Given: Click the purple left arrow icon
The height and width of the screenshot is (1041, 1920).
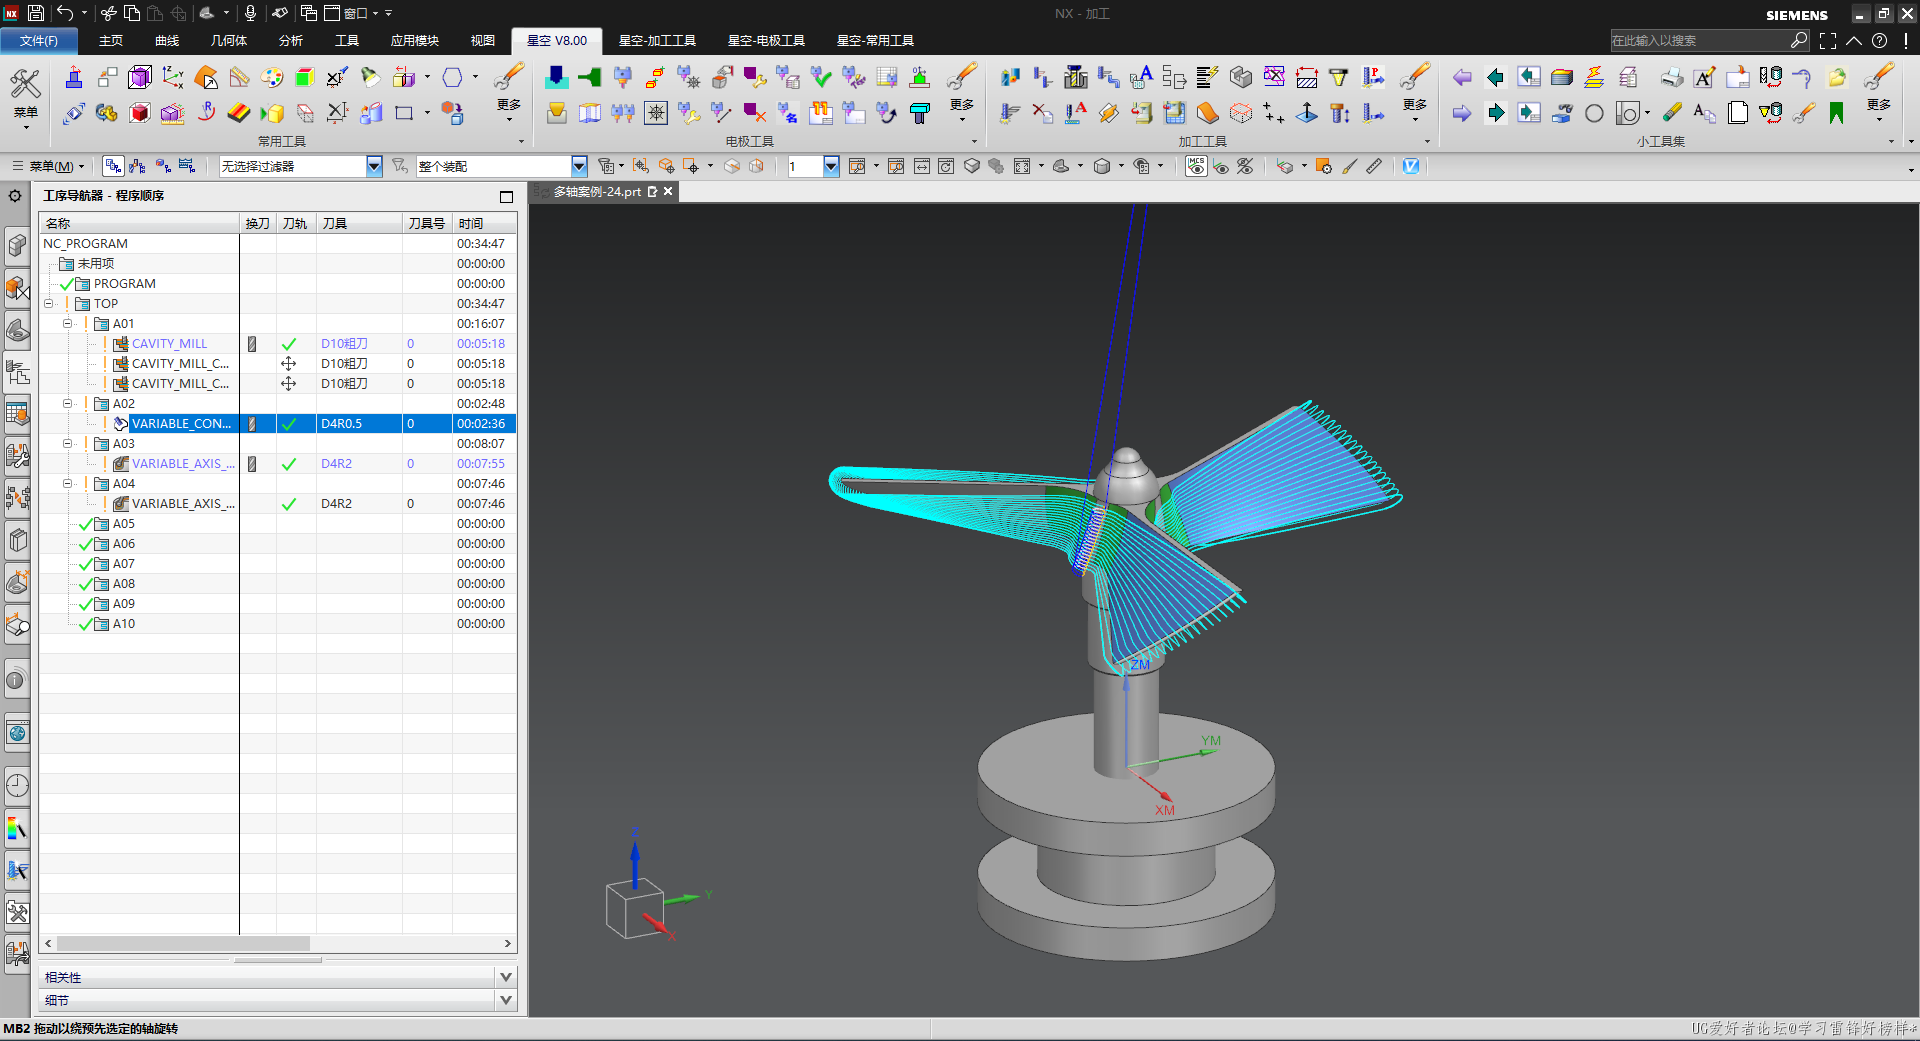Looking at the screenshot, I should [1462, 77].
